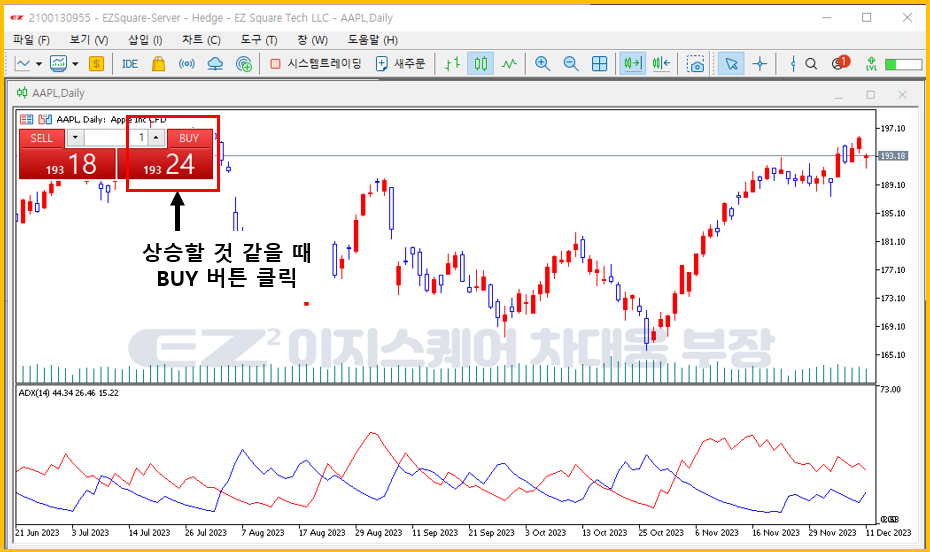The width and height of the screenshot is (930, 552).
Task: Open 창 (W) menu
Action: click(x=312, y=40)
